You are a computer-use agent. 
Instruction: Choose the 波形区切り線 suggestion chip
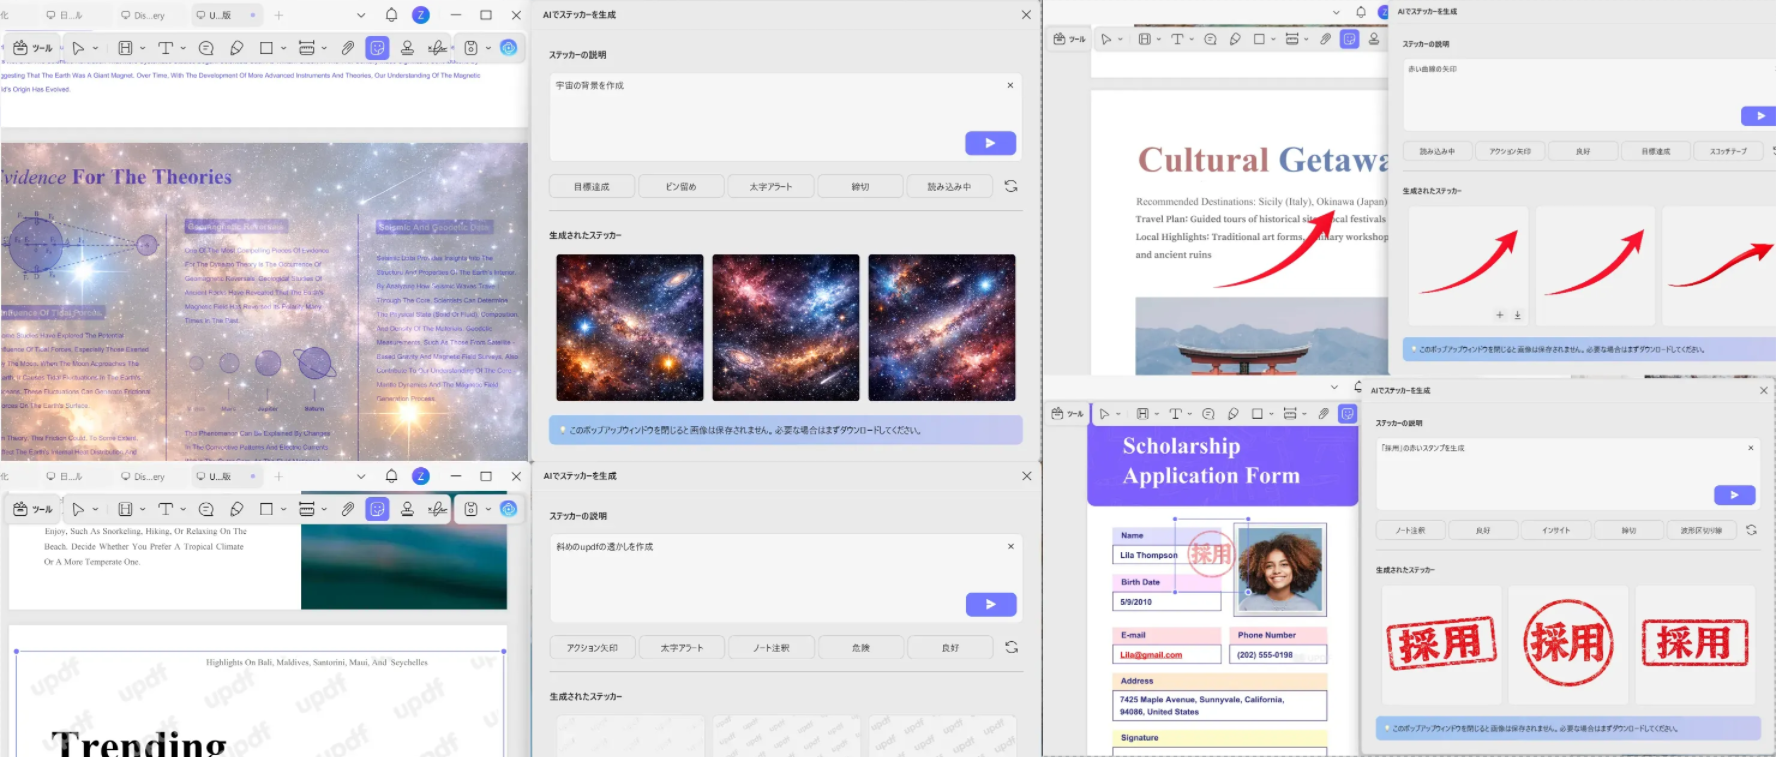1701,530
